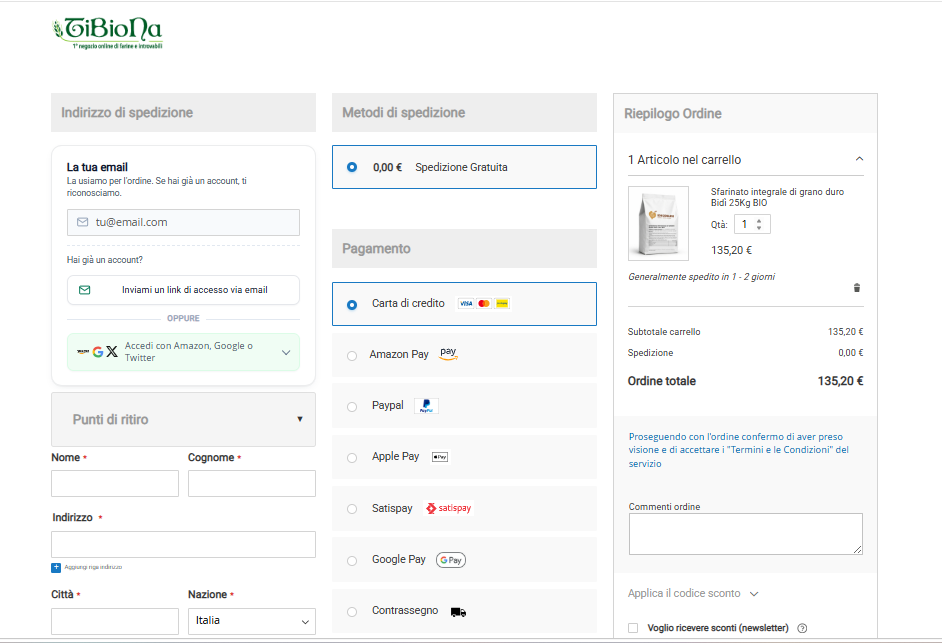Image resolution: width=942 pixels, height=643 pixels.
Task: Select Spedizione Gratuita shipping radio
Action: pos(352,167)
